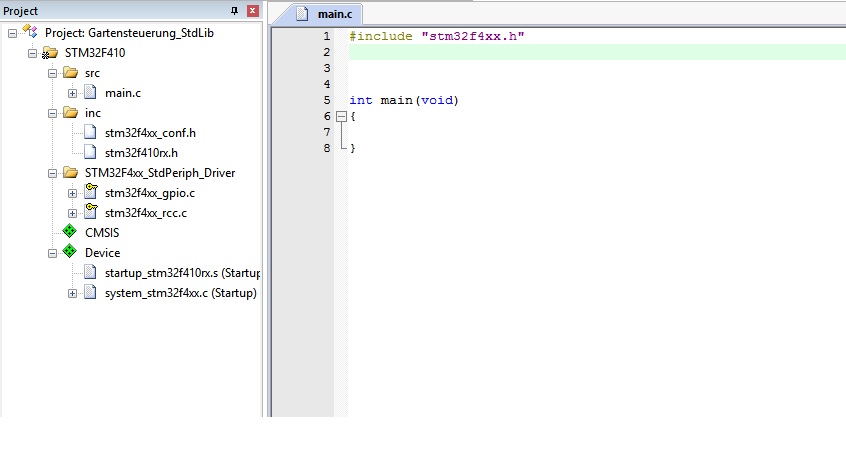Click the key-marked stm32f4xx_rcc.c icon
Viewport: 846px width, 460px height.
click(x=91, y=211)
